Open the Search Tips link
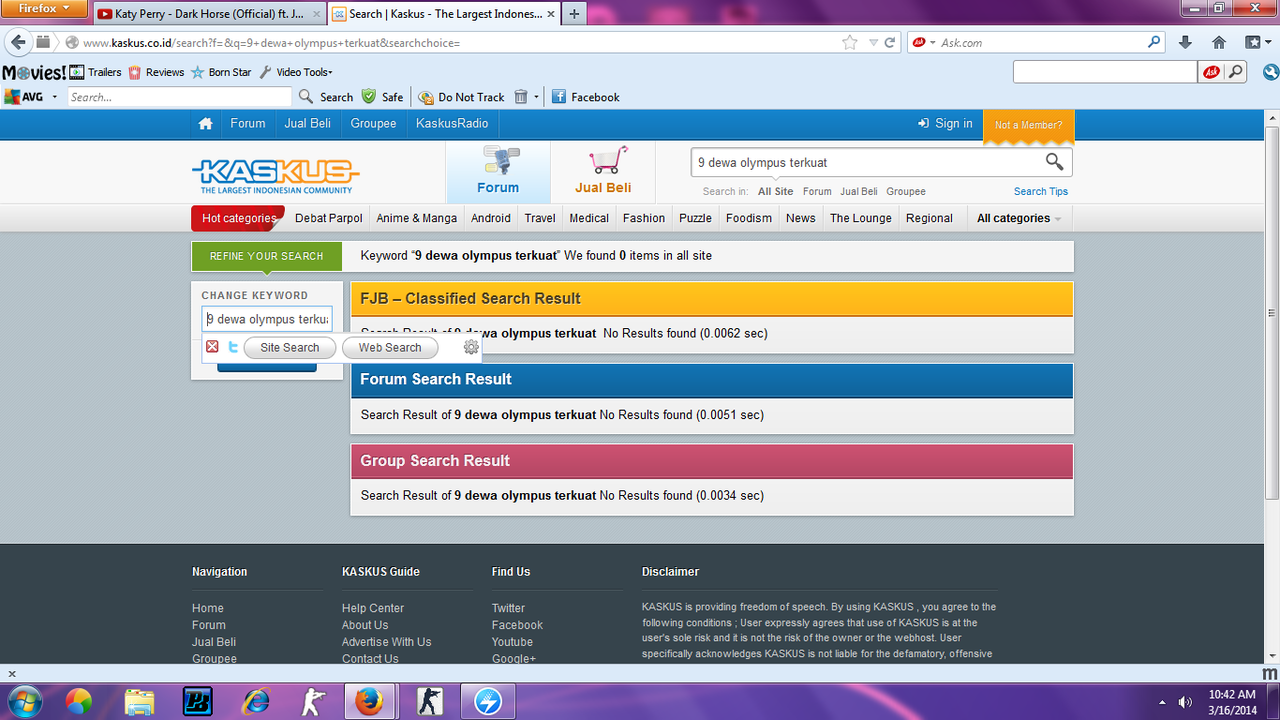The width and height of the screenshot is (1280, 720). click(x=1040, y=191)
